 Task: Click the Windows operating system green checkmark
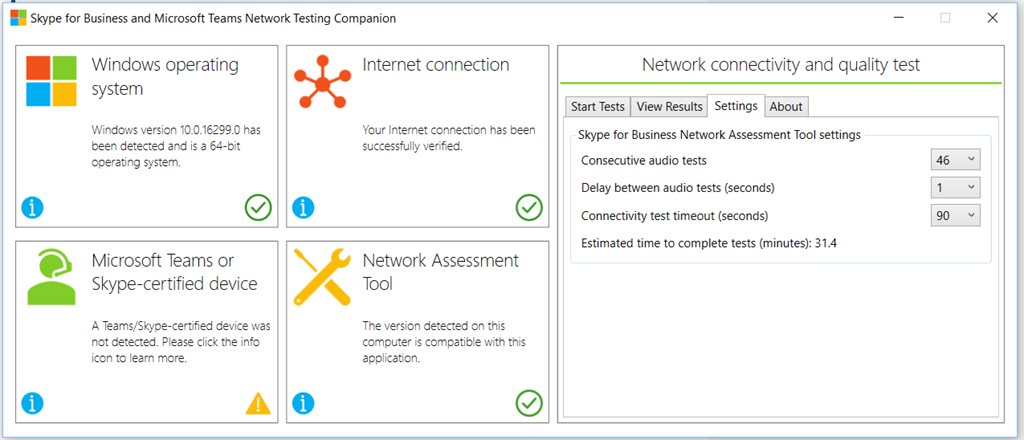tap(258, 207)
